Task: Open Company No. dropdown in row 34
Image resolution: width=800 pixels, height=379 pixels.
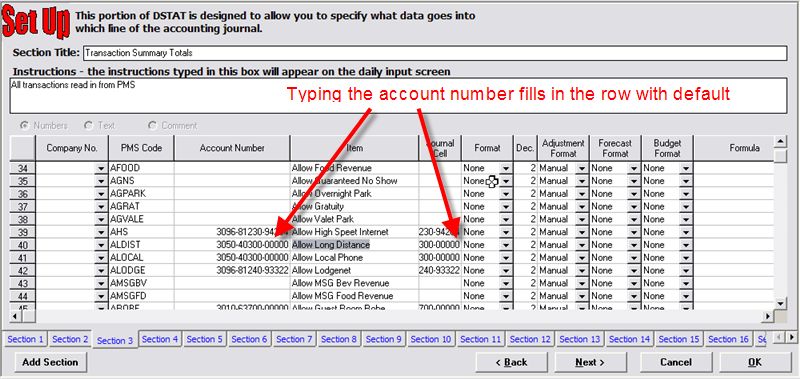Action: click(x=101, y=168)
